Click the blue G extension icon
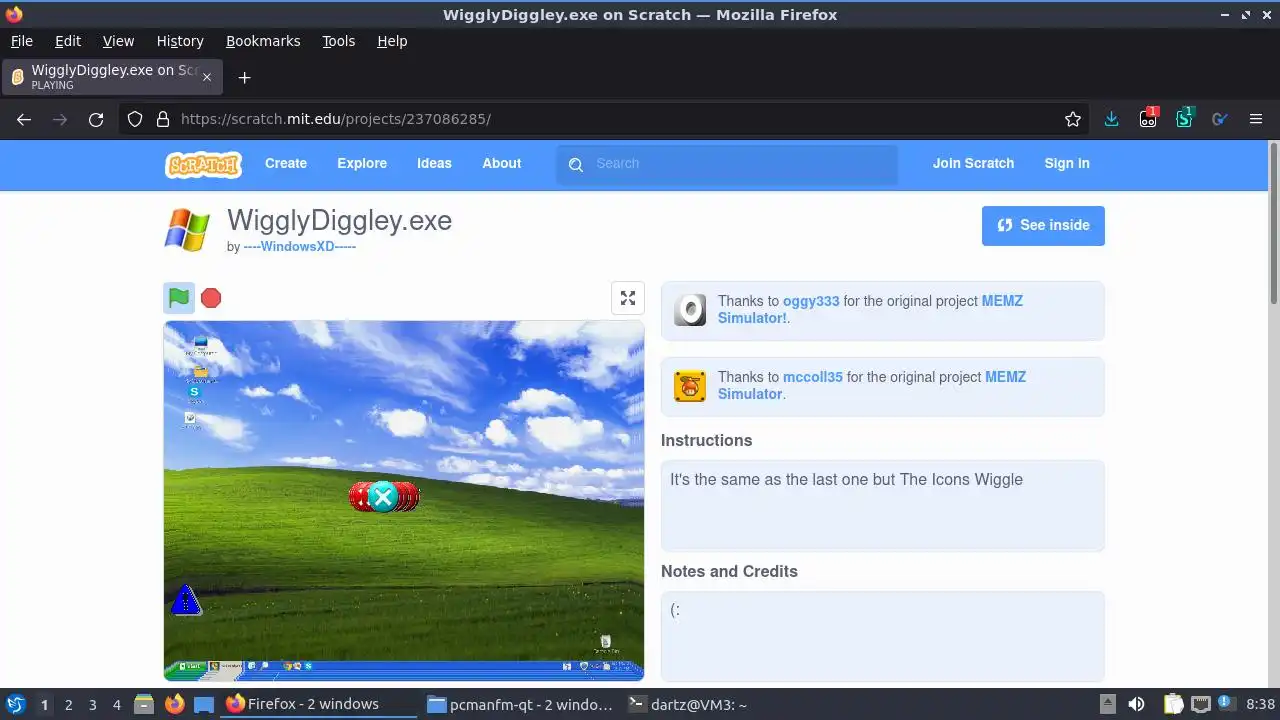This screenshot has width=1280, height=720. (1219, 119)
